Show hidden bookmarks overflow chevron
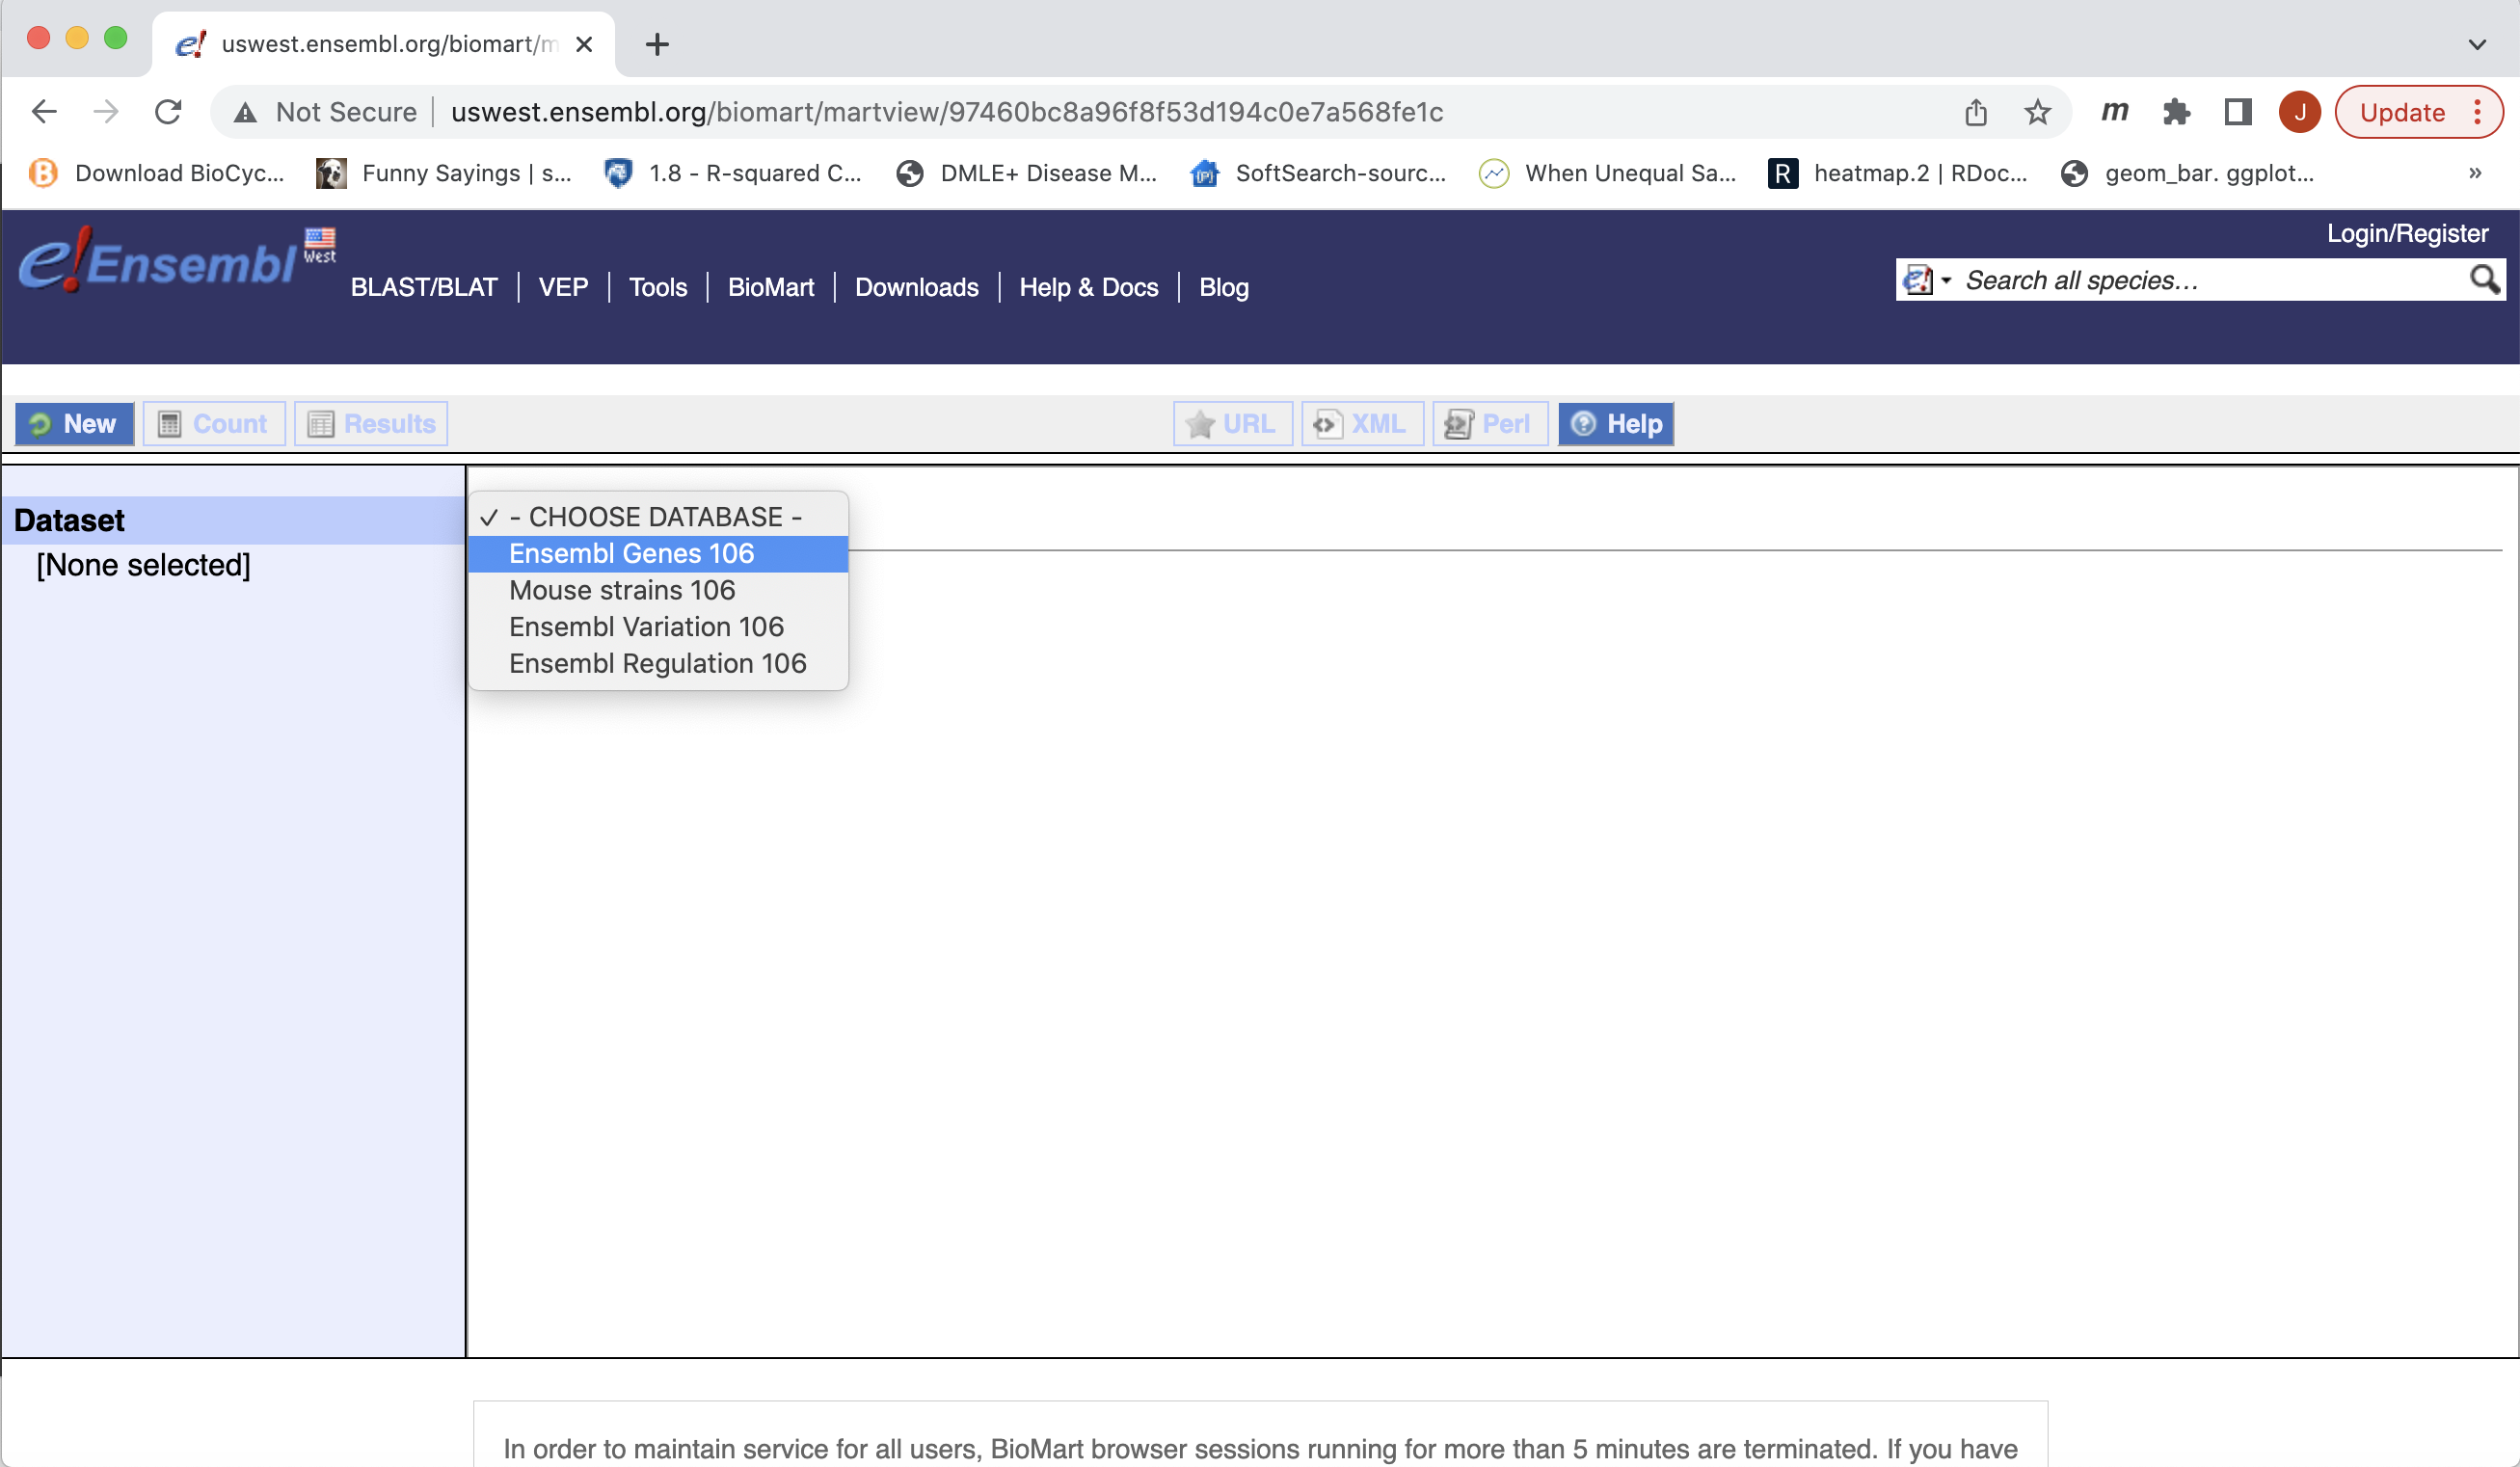This screenshot has height=1467, width=2520. [2475, 173]
